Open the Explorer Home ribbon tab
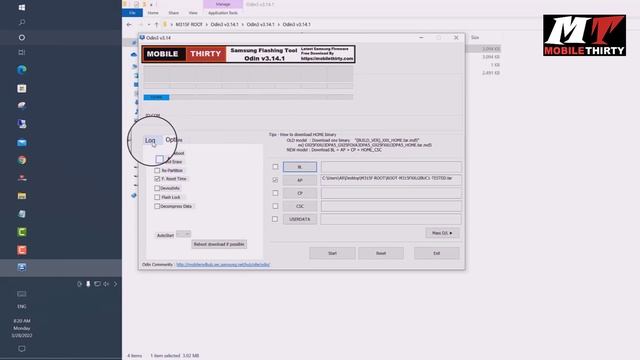 (x=153, y=13)
